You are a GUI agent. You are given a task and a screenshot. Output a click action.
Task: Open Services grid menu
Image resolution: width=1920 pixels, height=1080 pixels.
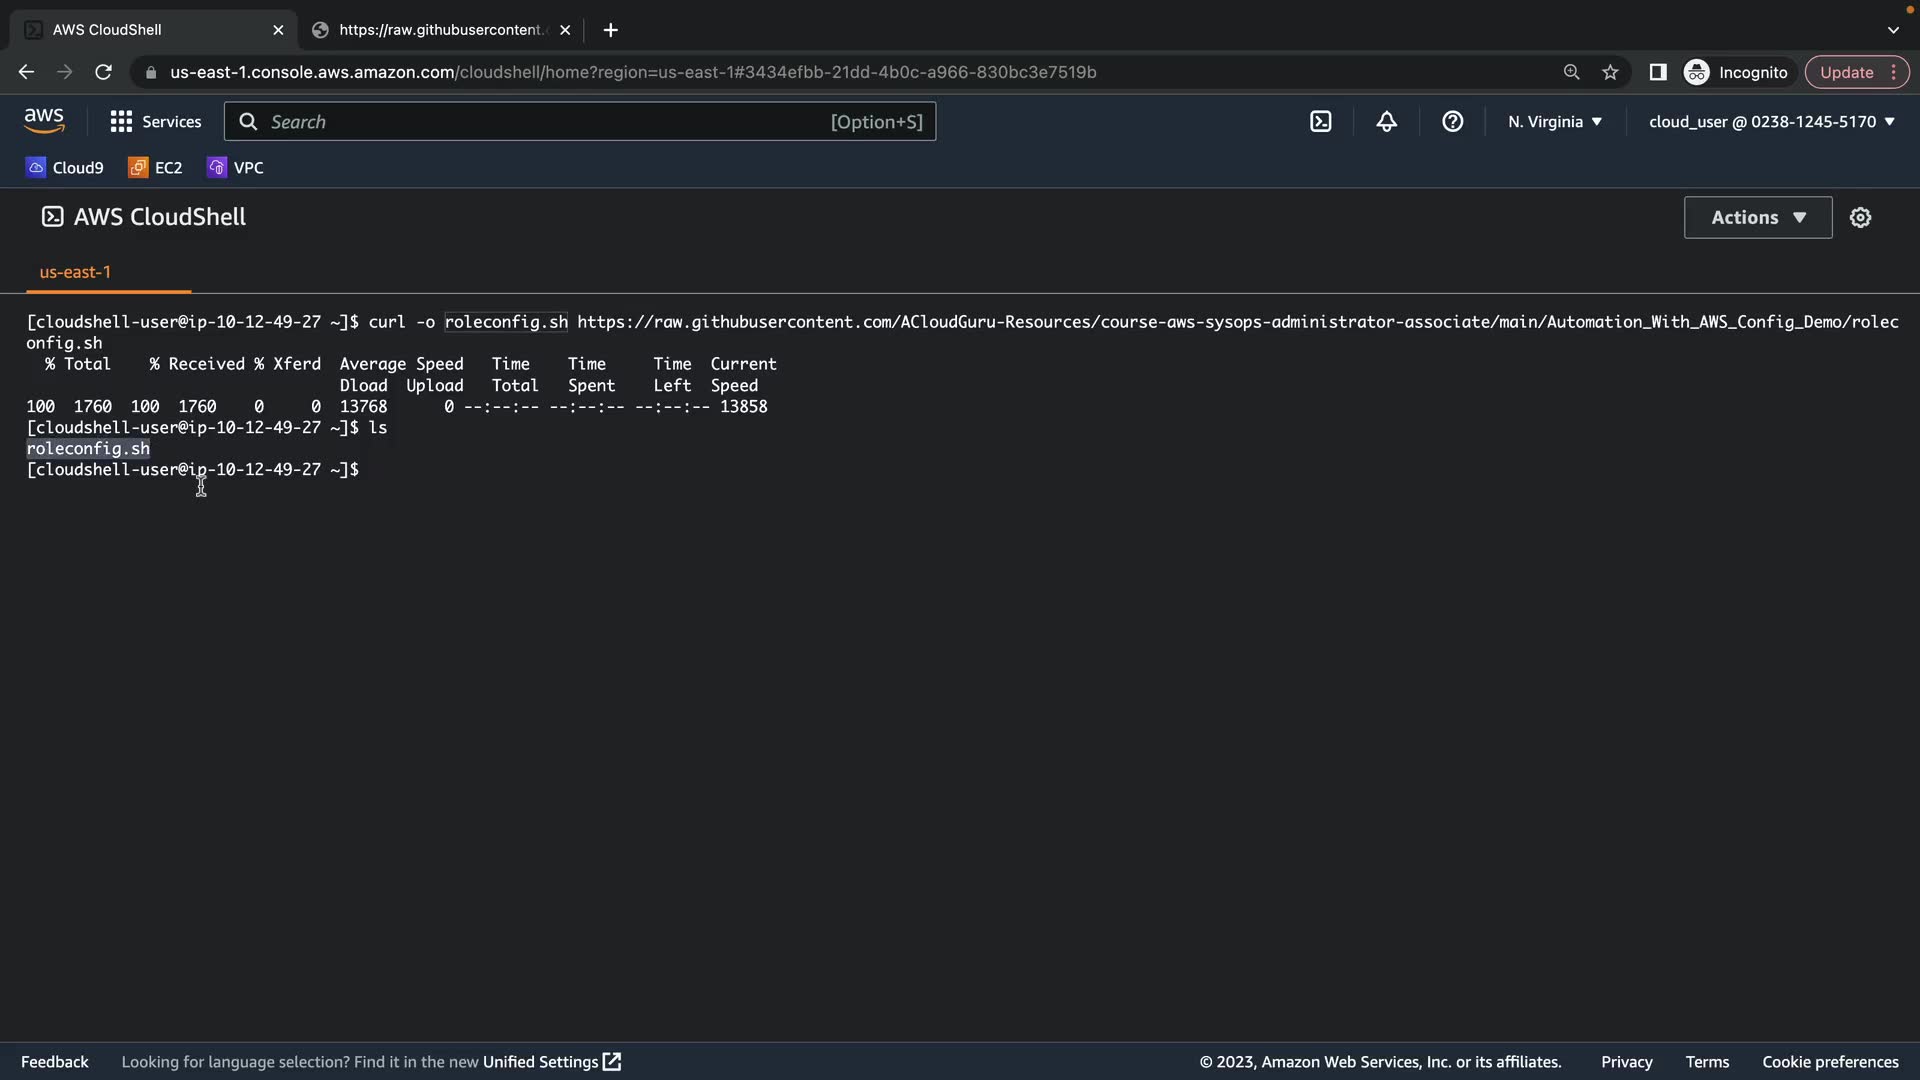pos(156,122)
